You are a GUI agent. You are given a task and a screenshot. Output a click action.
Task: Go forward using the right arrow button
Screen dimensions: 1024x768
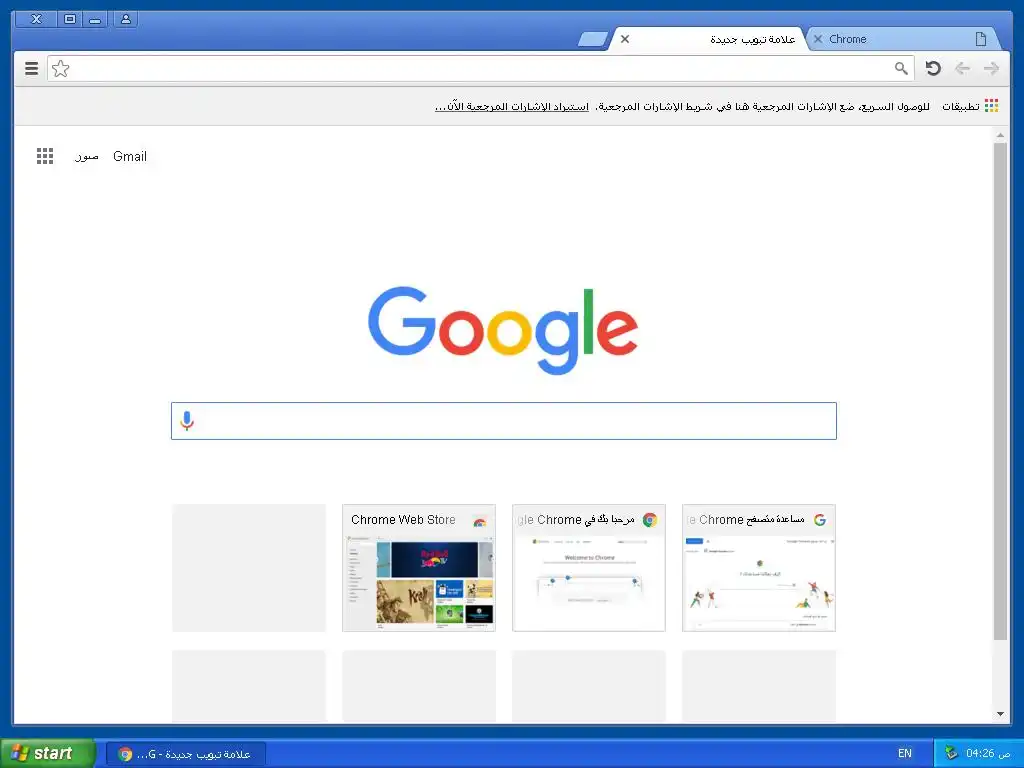coord(991,69)
